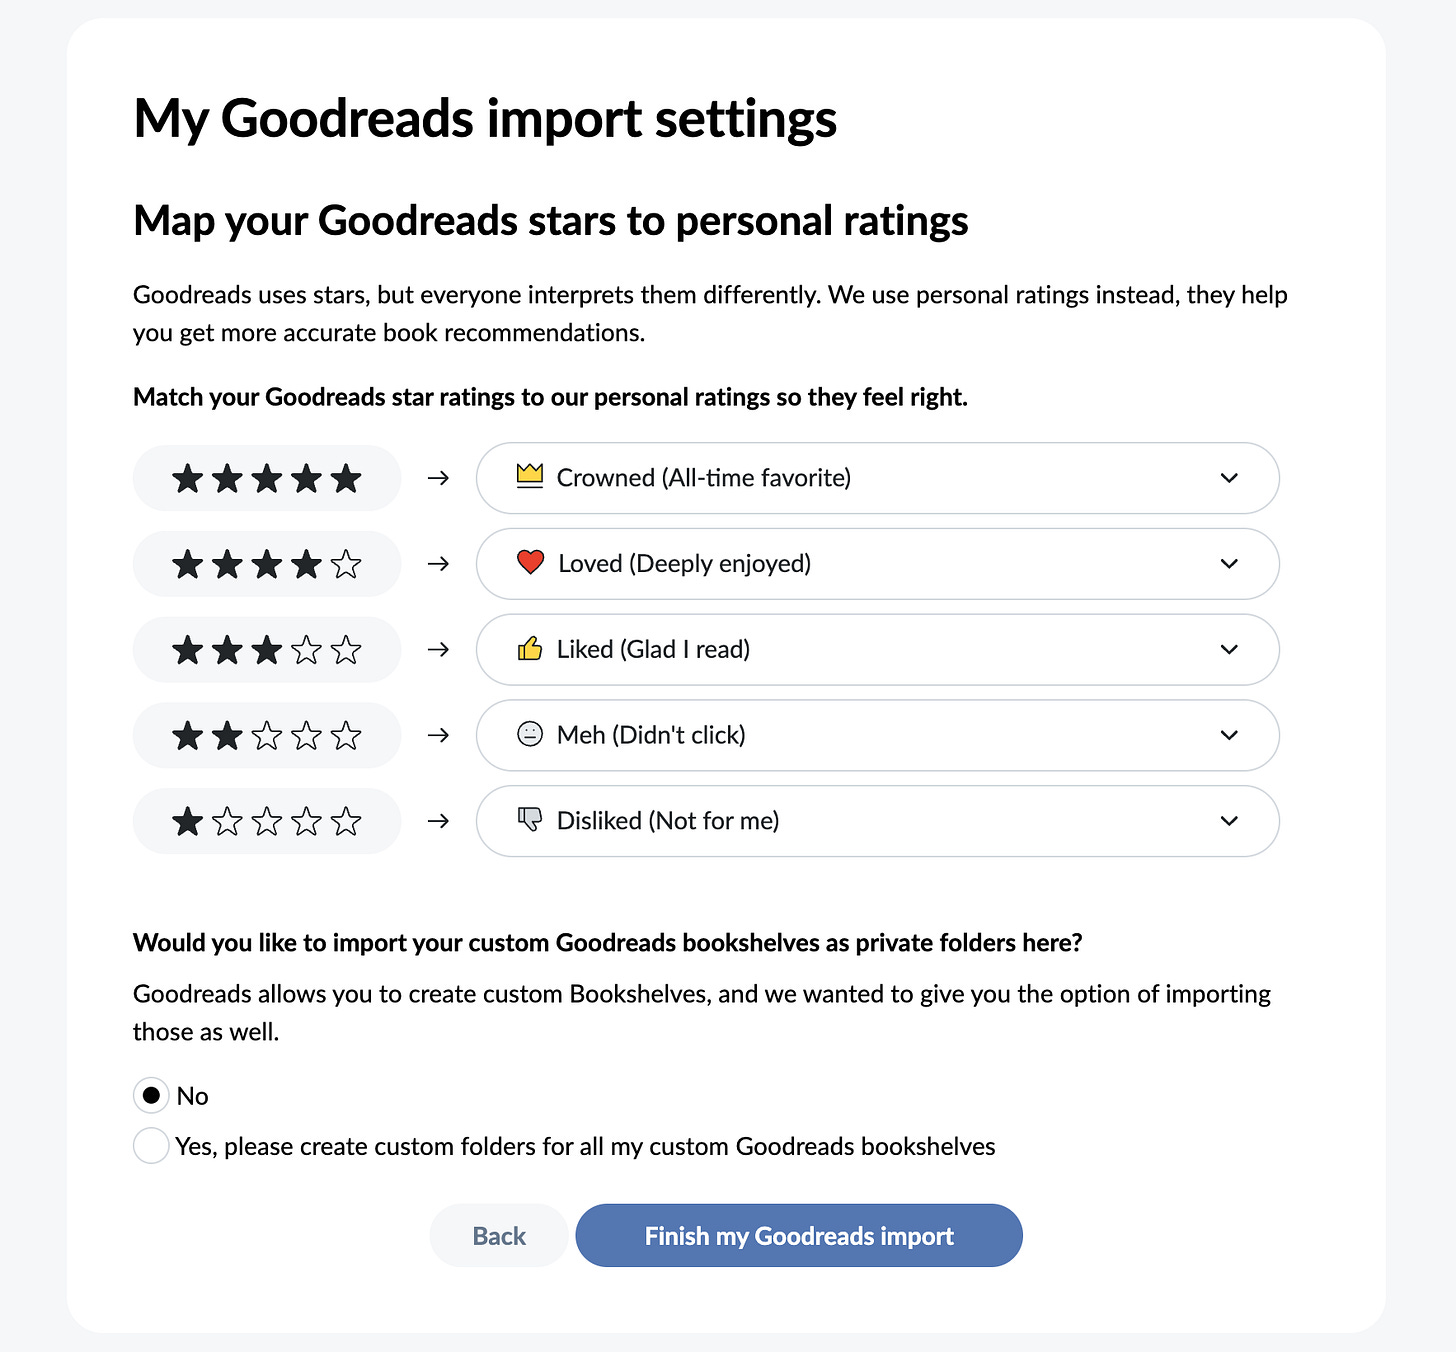1456x1352 pixels.
Task: Click Finish my Goodreads import
Action: click(799, 1236)
